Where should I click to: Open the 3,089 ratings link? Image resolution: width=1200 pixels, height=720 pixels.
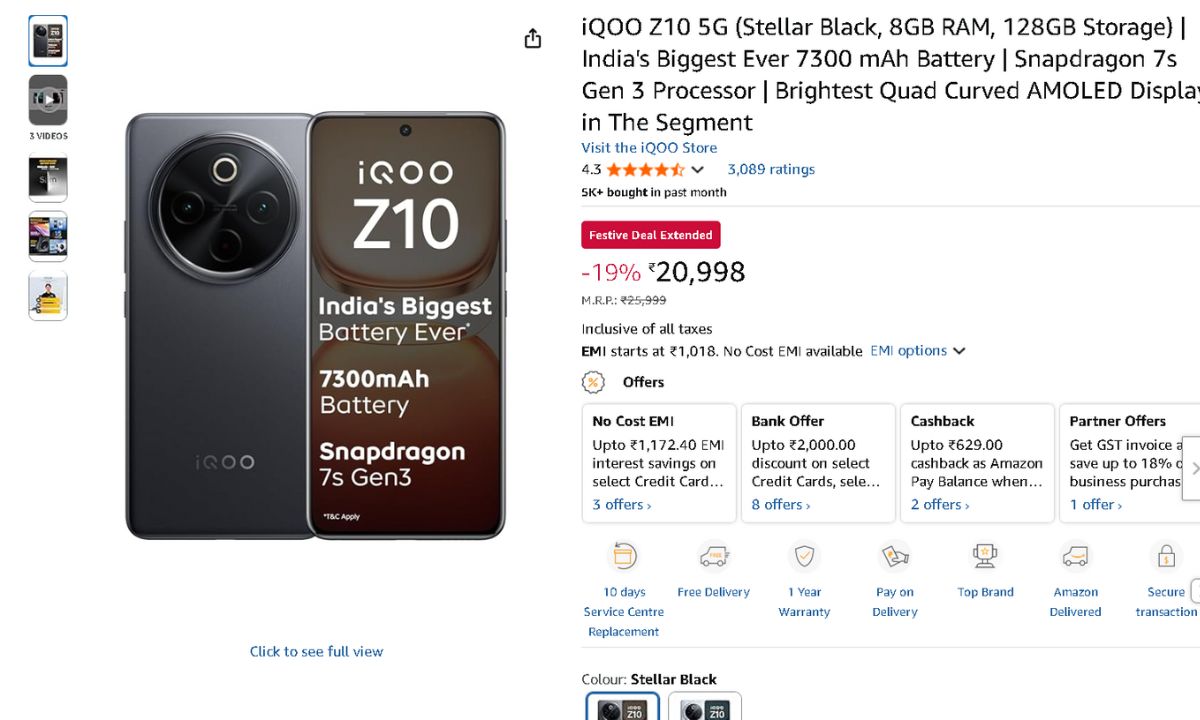click(x=771, y=170)
